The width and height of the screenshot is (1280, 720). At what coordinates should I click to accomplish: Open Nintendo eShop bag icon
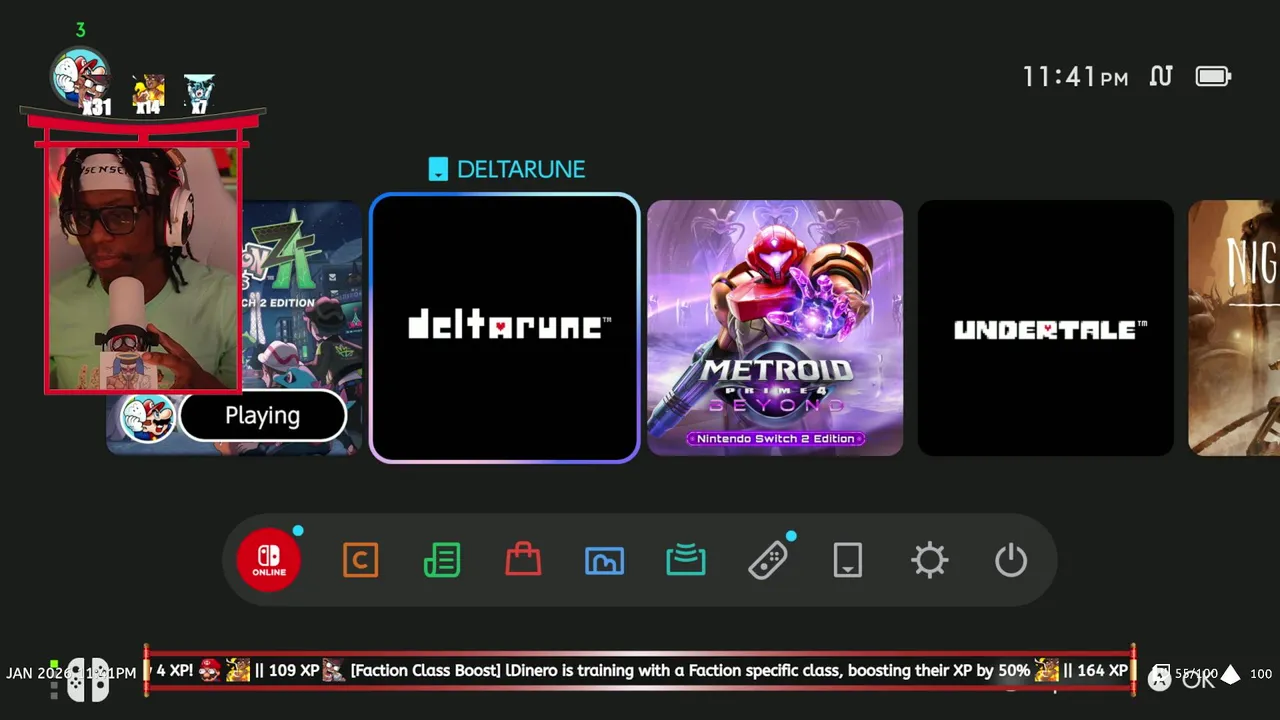click(523, 560)
